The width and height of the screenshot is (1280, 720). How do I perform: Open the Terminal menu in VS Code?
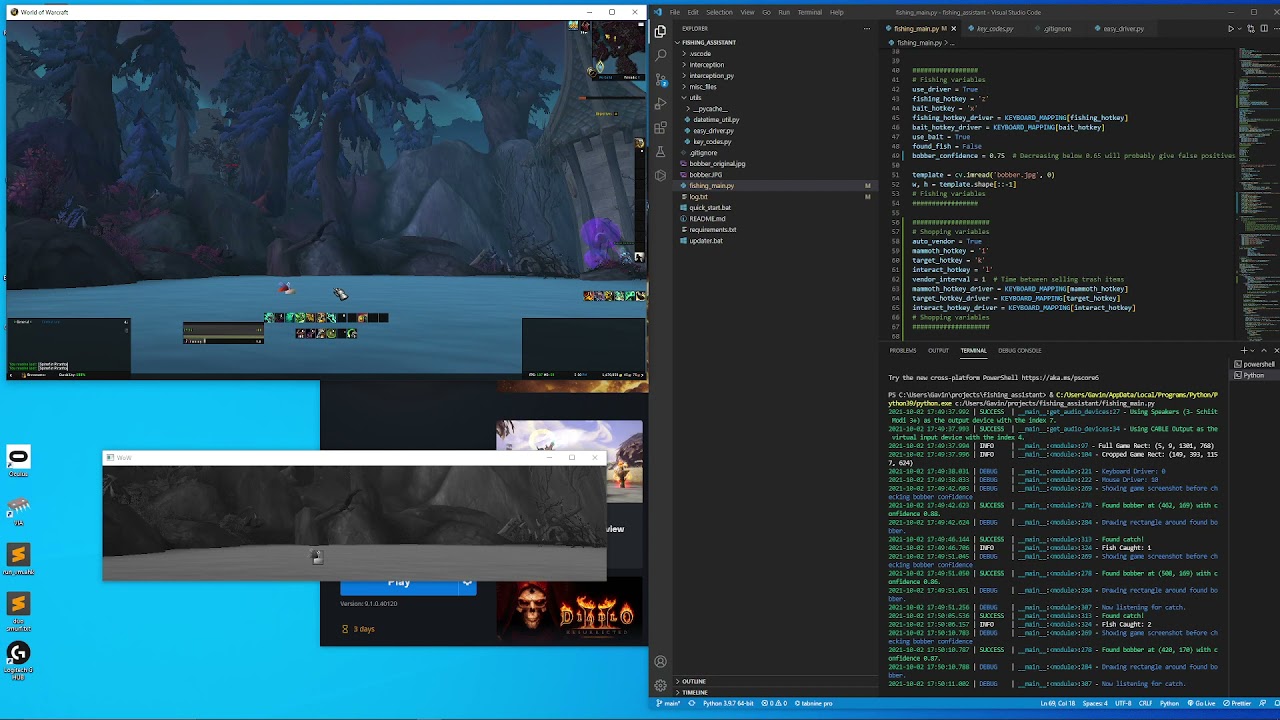[809, 12]
